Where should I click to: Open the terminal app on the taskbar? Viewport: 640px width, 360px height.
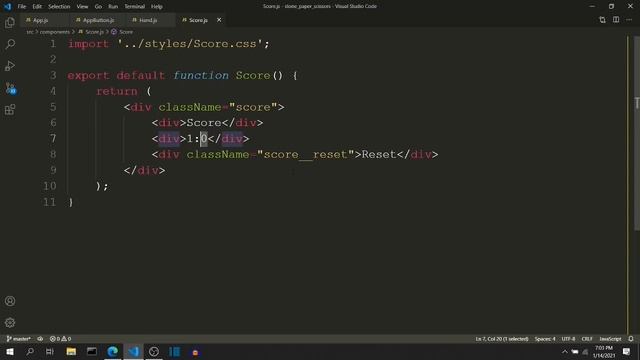coord(92,351)
